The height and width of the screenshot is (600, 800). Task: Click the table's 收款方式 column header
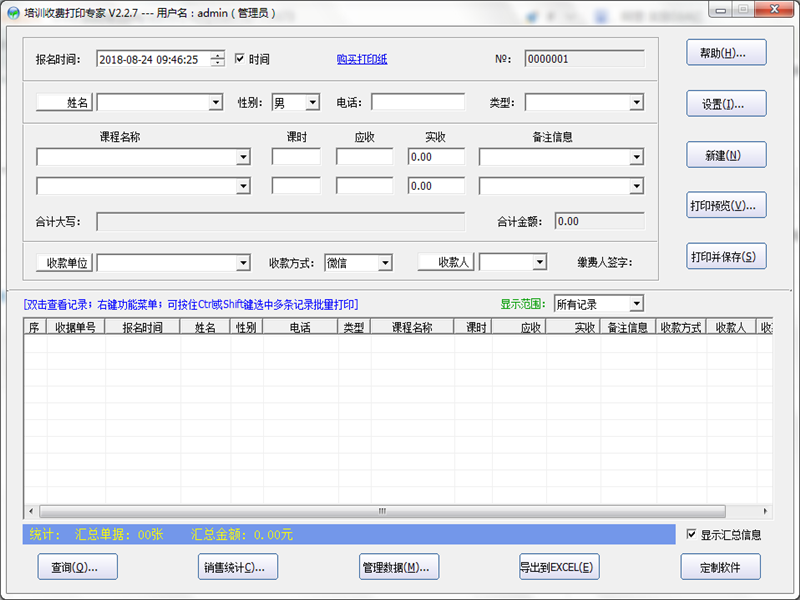(x=681, y=327)
